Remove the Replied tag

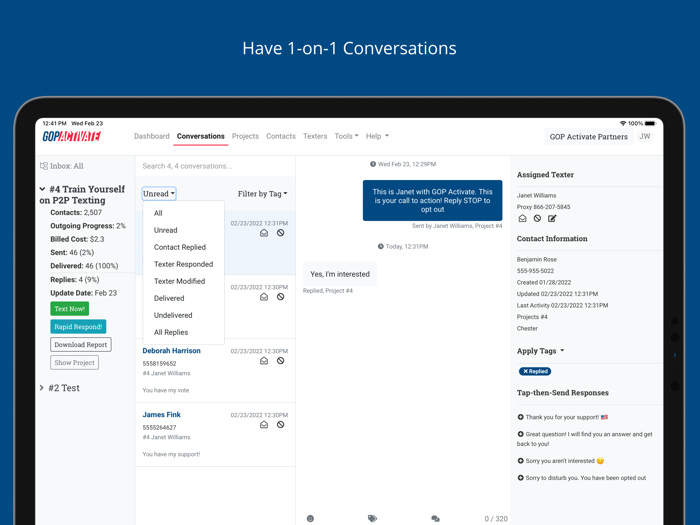pyautogui.click(x=525, y=371)
